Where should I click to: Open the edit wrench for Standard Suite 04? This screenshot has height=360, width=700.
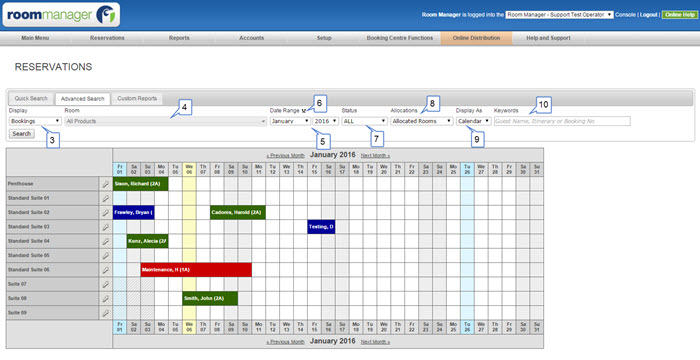coord(105,241)
